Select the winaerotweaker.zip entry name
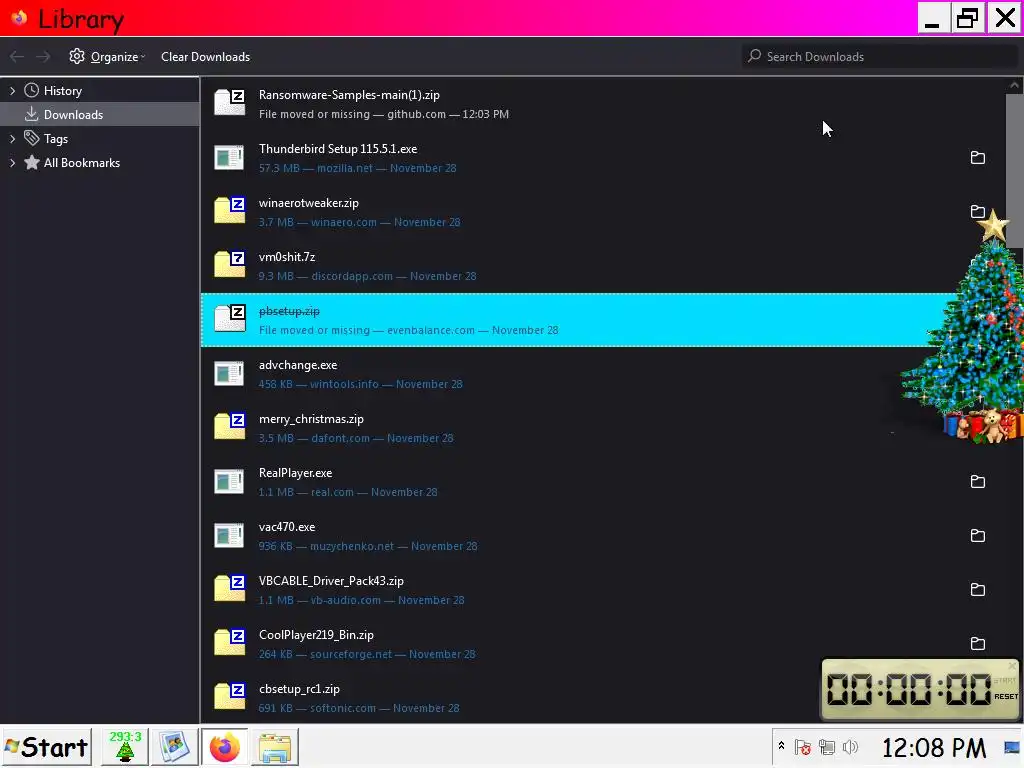The height and width of the screenshot is (768, 1024). pyautogui.click(x=308, y=203)
